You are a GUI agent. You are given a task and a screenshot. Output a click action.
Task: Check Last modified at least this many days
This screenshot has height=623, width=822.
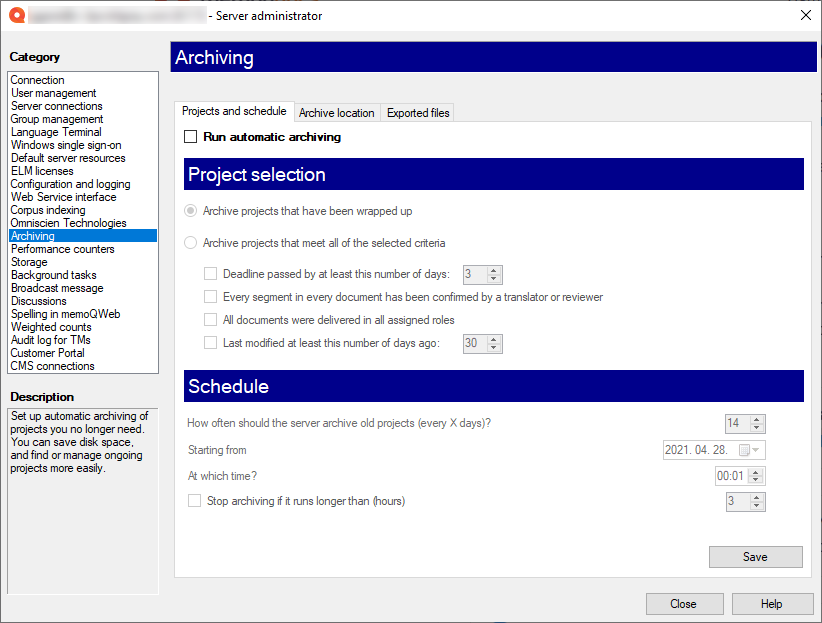210,343
